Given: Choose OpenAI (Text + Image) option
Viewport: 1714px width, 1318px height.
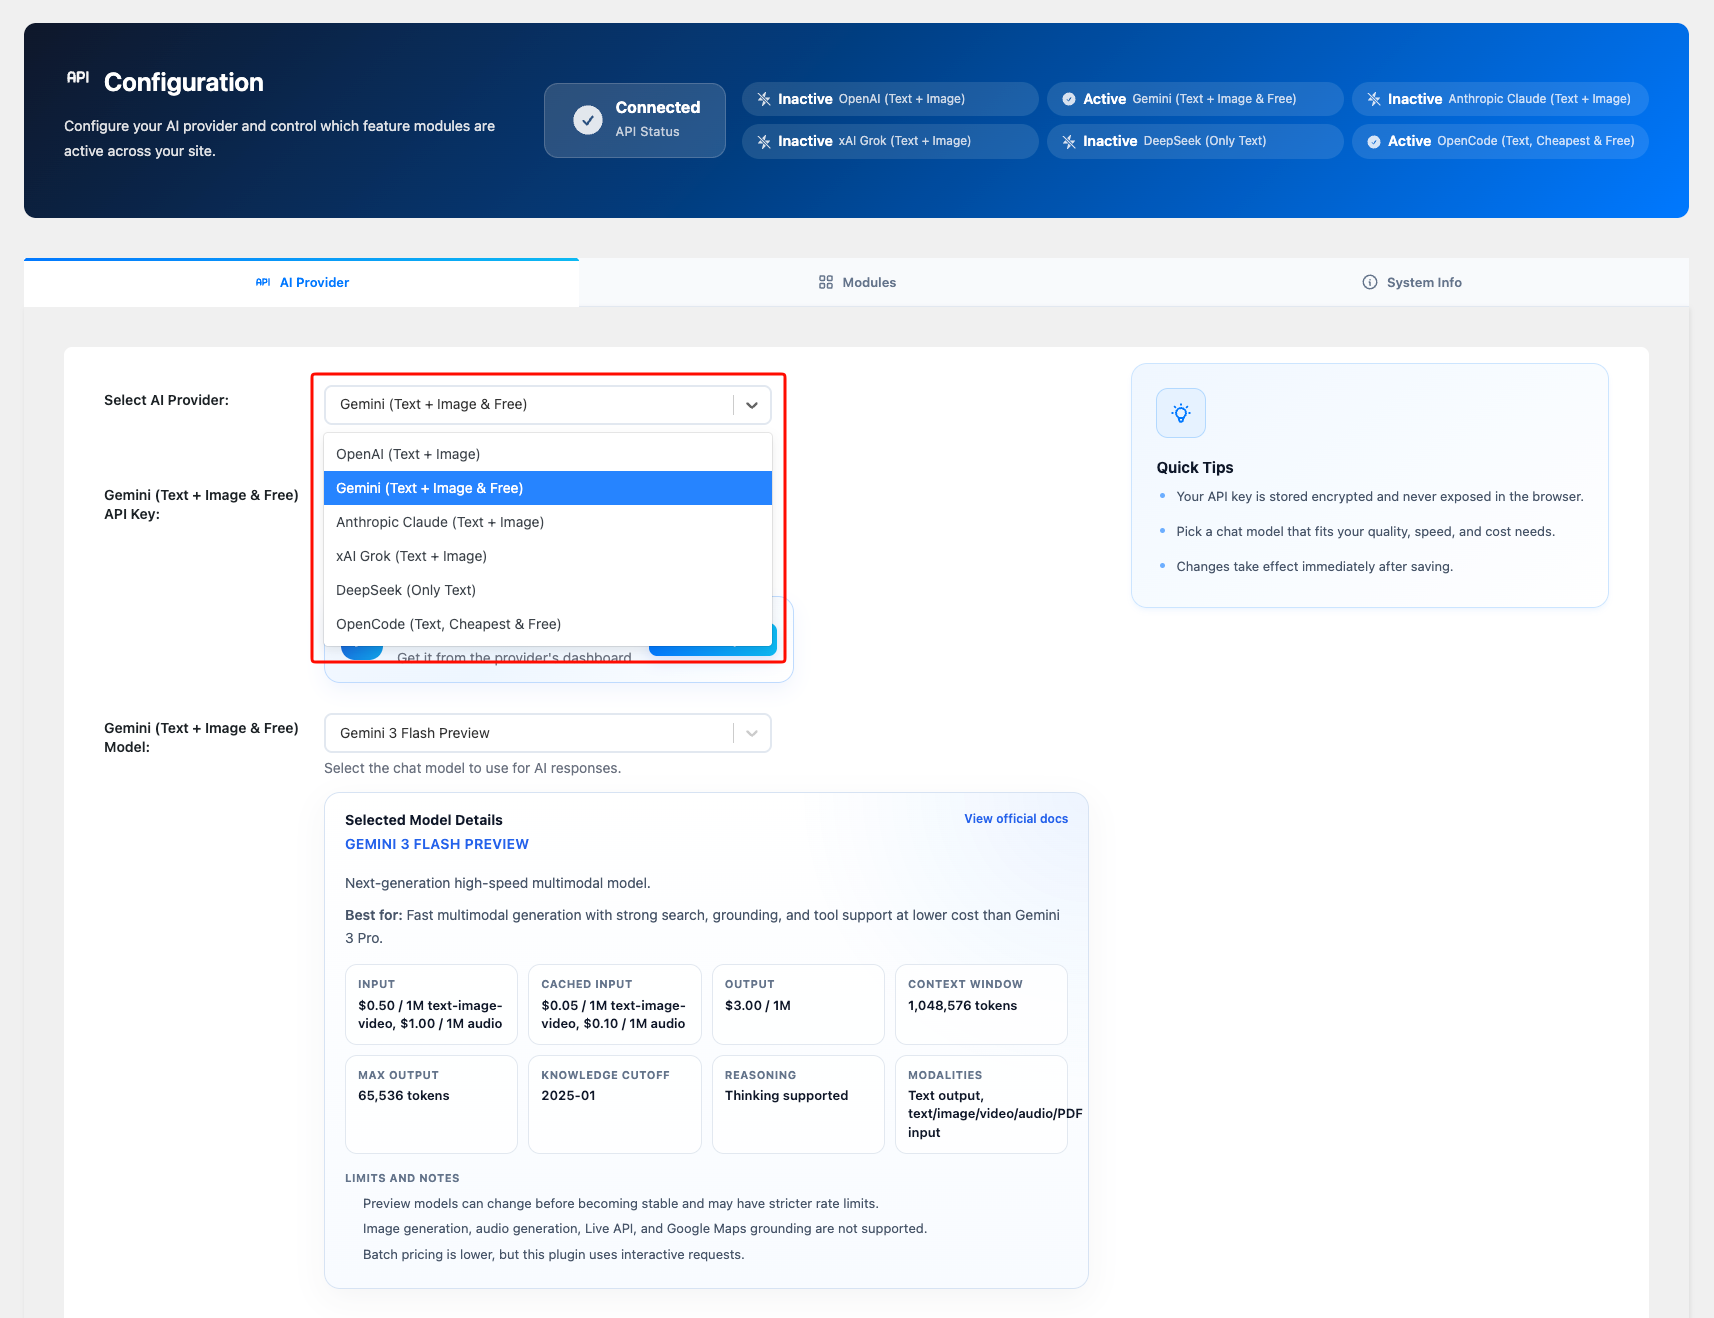Looking at the screenshot, I should 548,454.
